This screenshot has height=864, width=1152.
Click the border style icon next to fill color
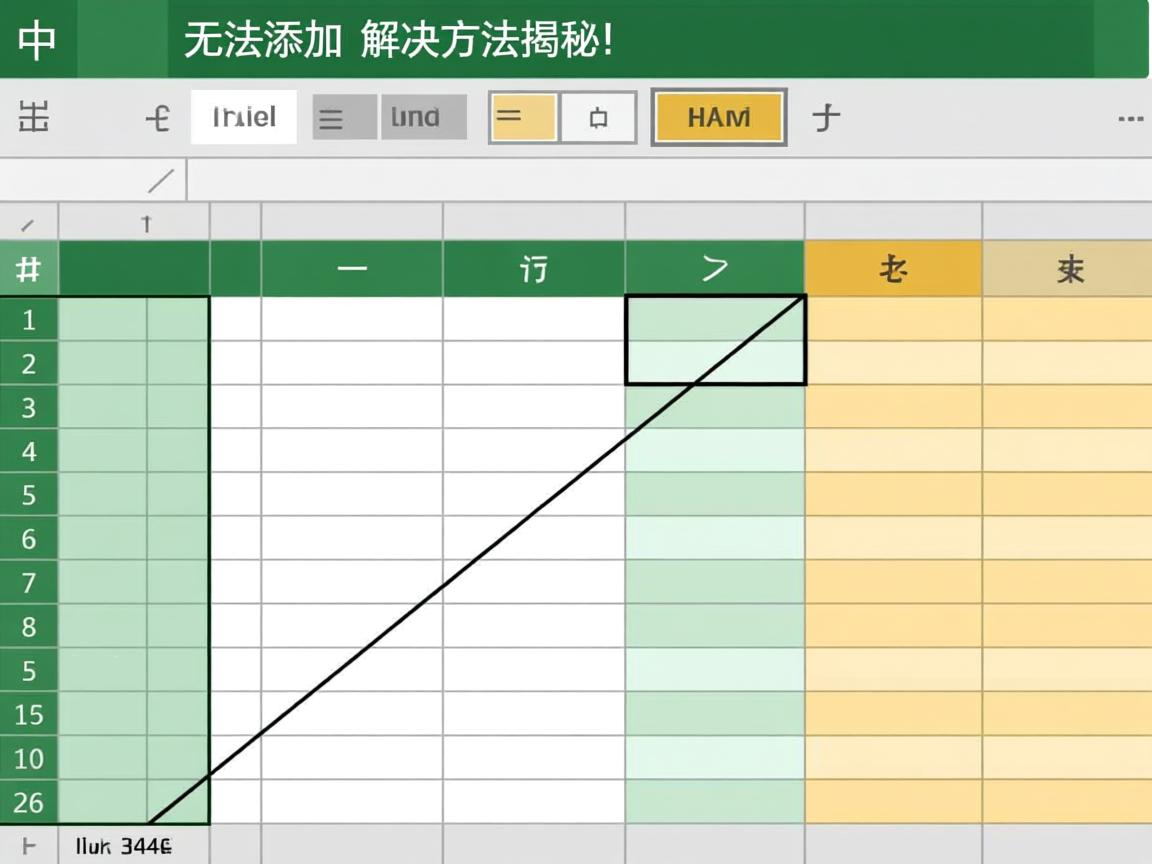[597, 117]
